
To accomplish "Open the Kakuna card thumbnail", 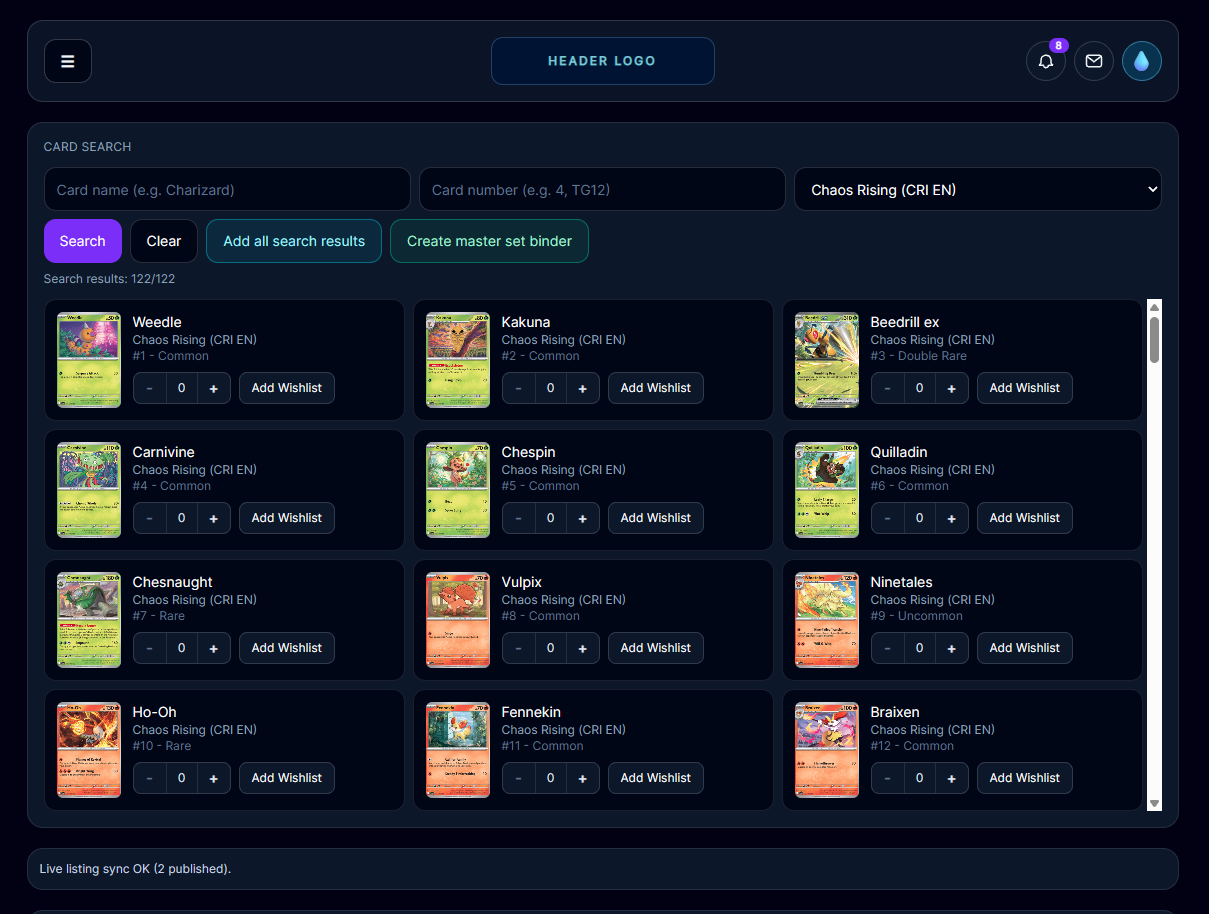I will point(458,360).
